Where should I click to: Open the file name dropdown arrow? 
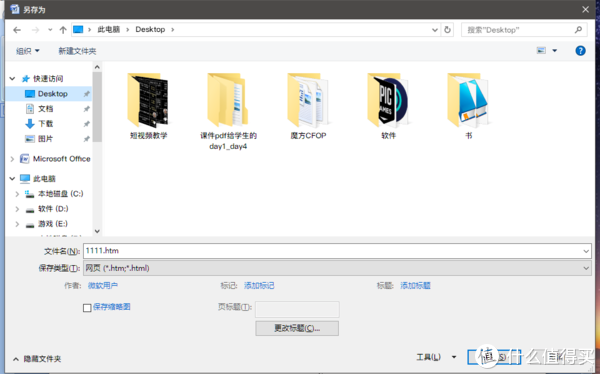coord(586,251)
